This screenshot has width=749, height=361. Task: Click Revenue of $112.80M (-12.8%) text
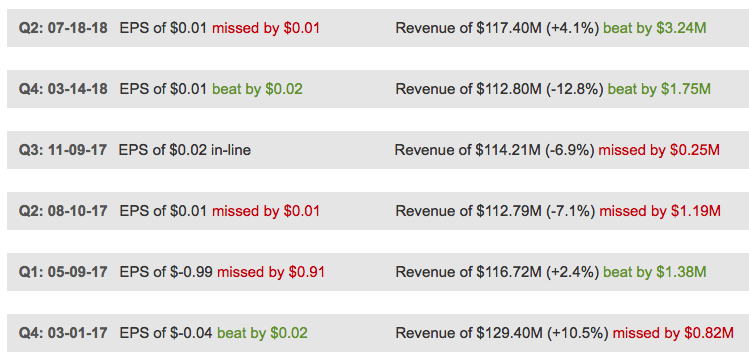point(499,89)
